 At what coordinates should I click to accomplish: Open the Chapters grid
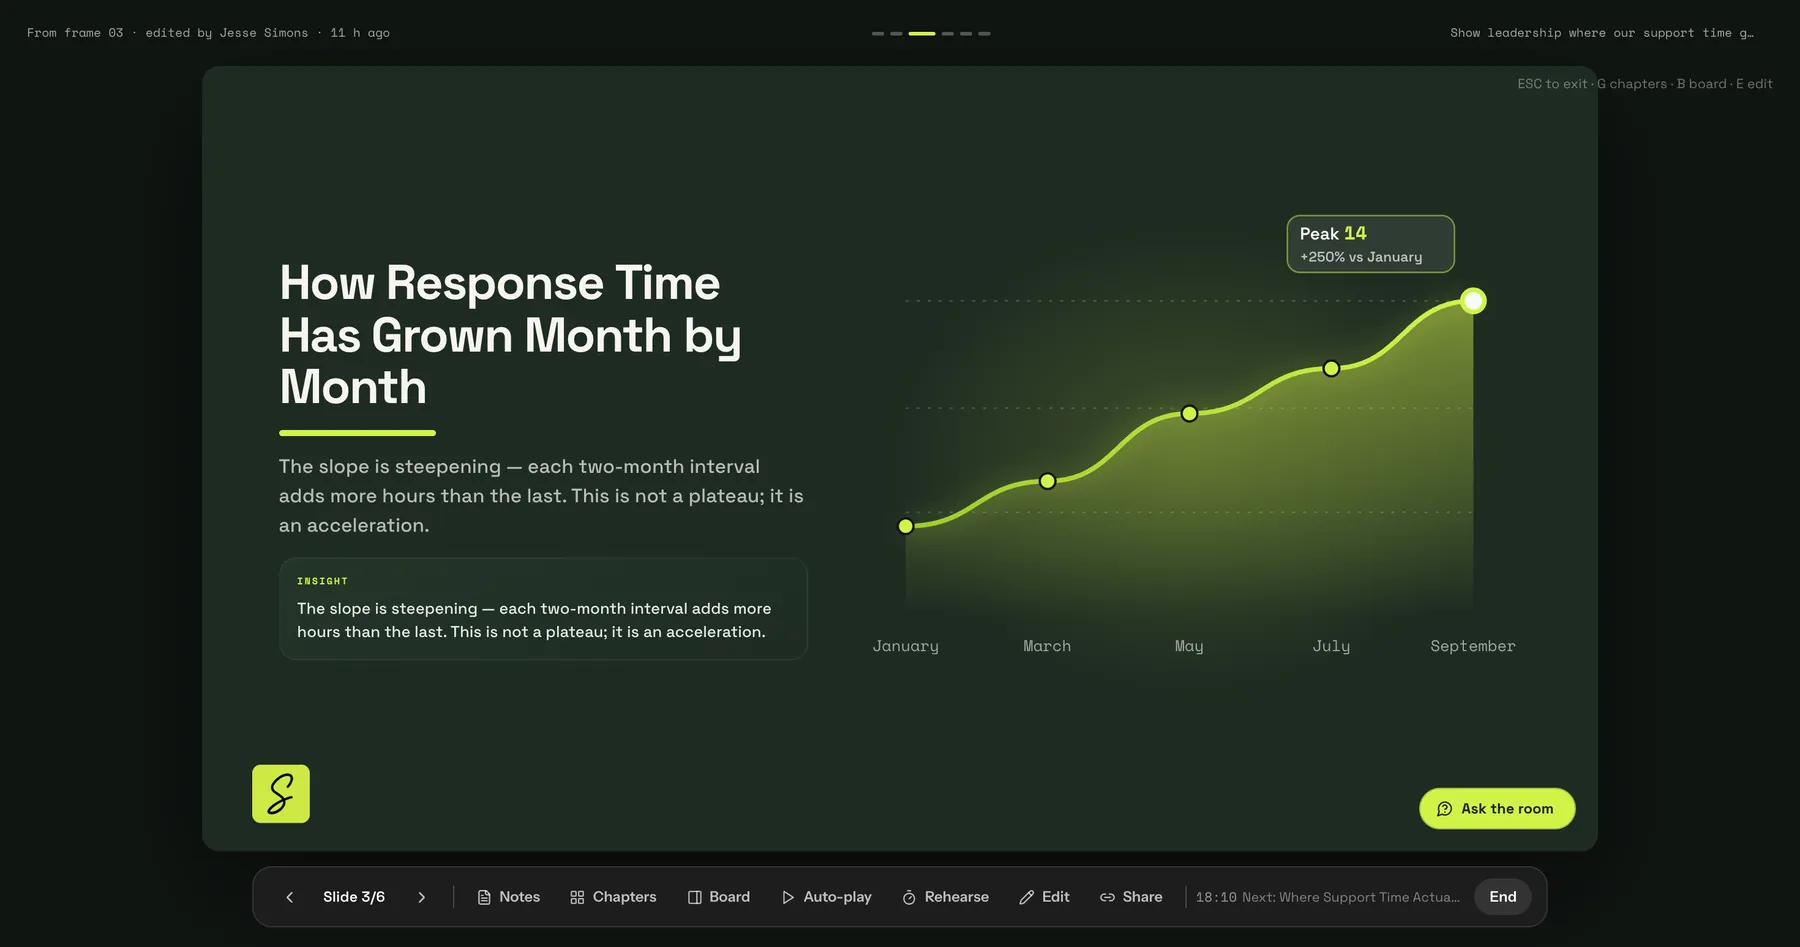tap(613, 897)
